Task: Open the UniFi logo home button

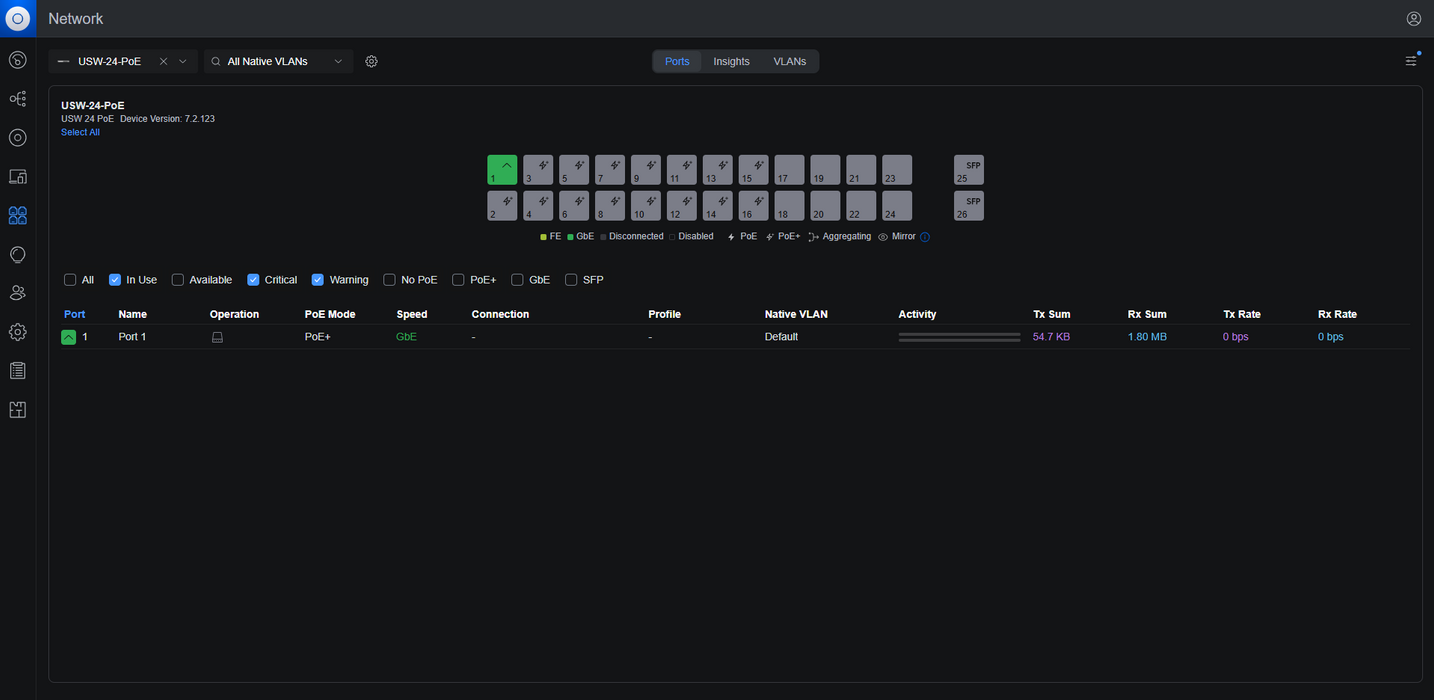Action: click(18, 18)
